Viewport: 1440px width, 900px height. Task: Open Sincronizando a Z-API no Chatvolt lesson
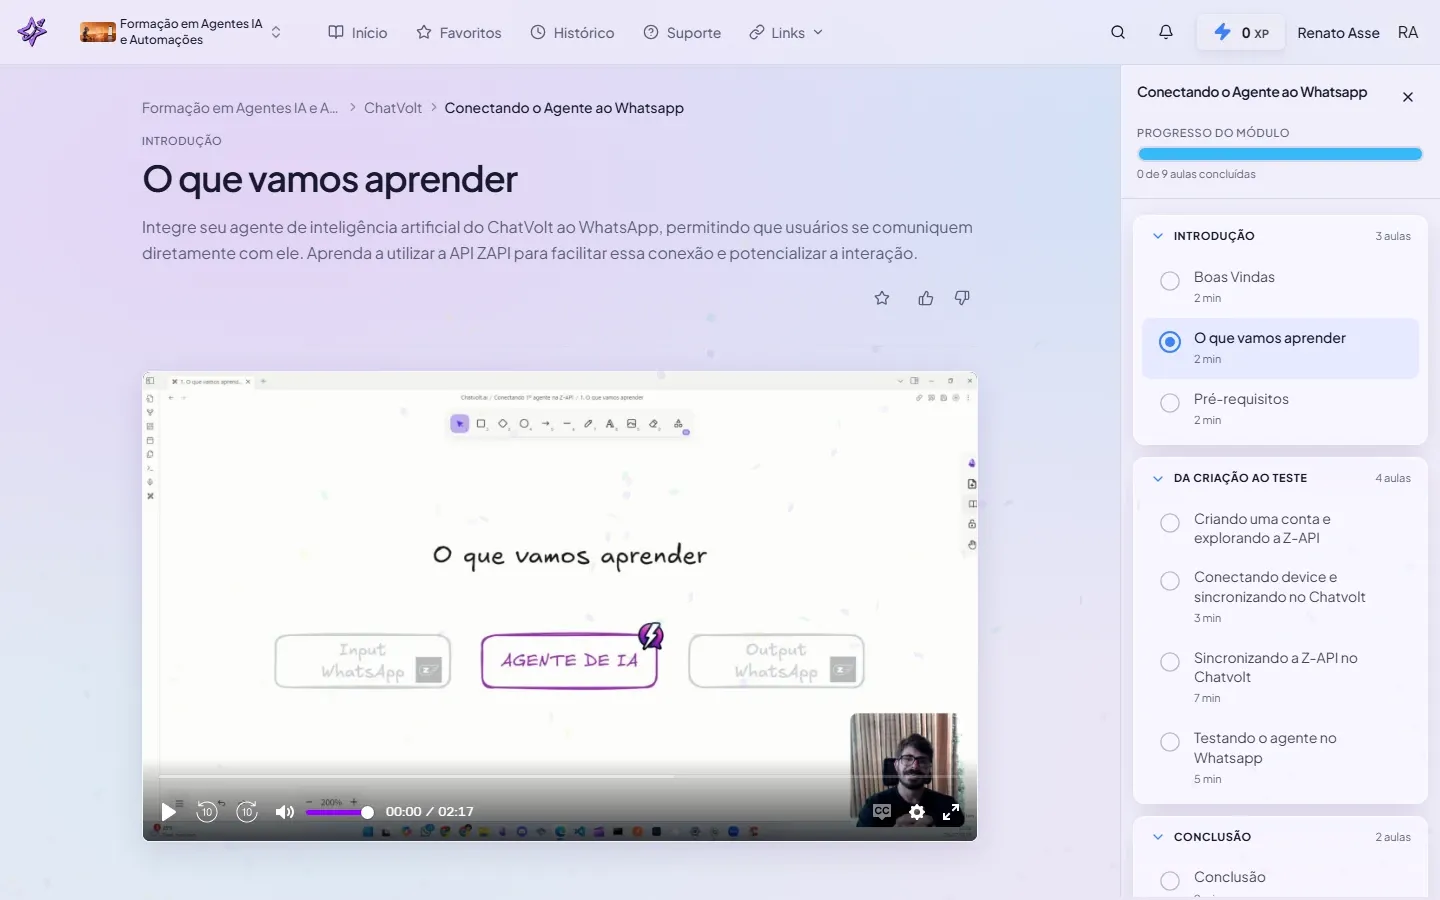[x=1280, y=678]
